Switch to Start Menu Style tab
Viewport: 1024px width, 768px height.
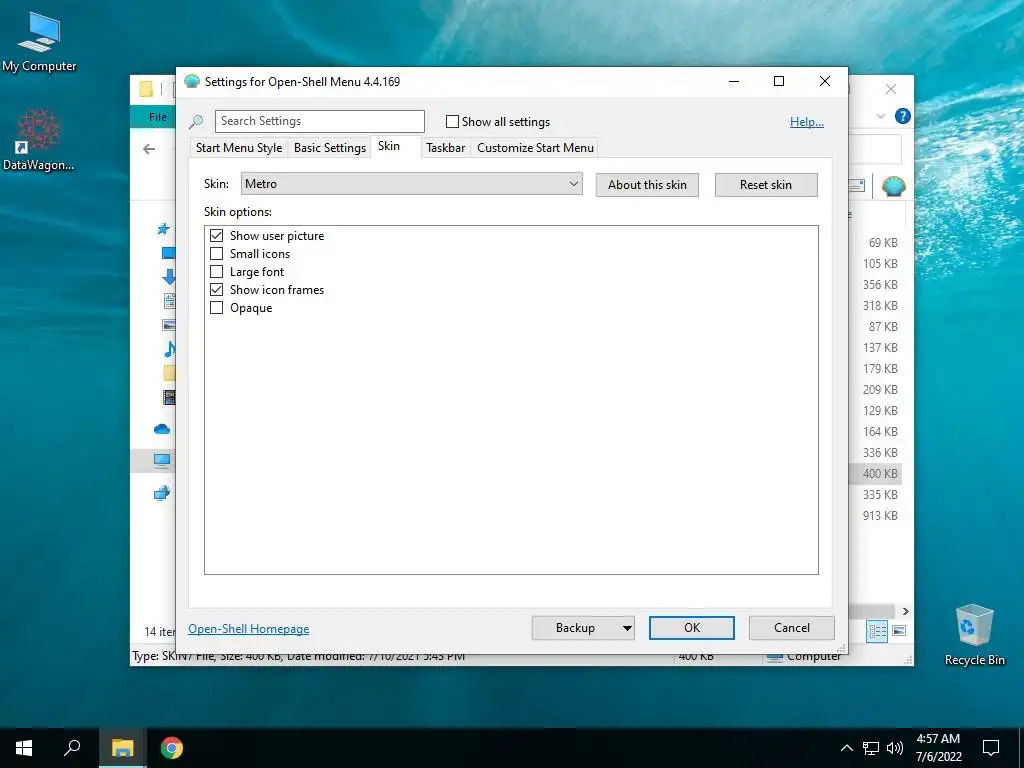click(239, 148)
